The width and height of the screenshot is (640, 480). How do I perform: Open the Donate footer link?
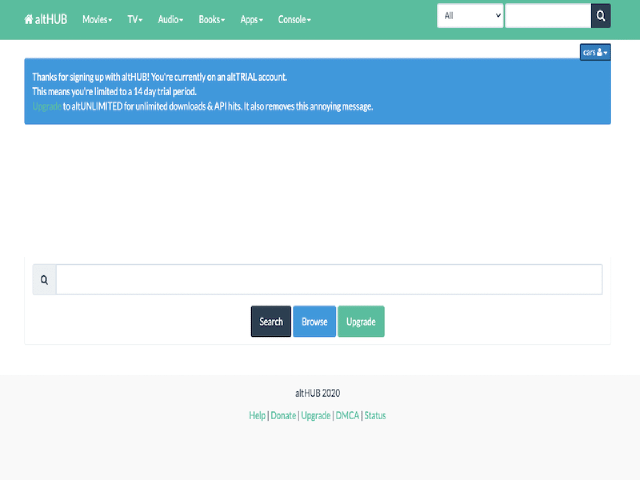point(283,416)
